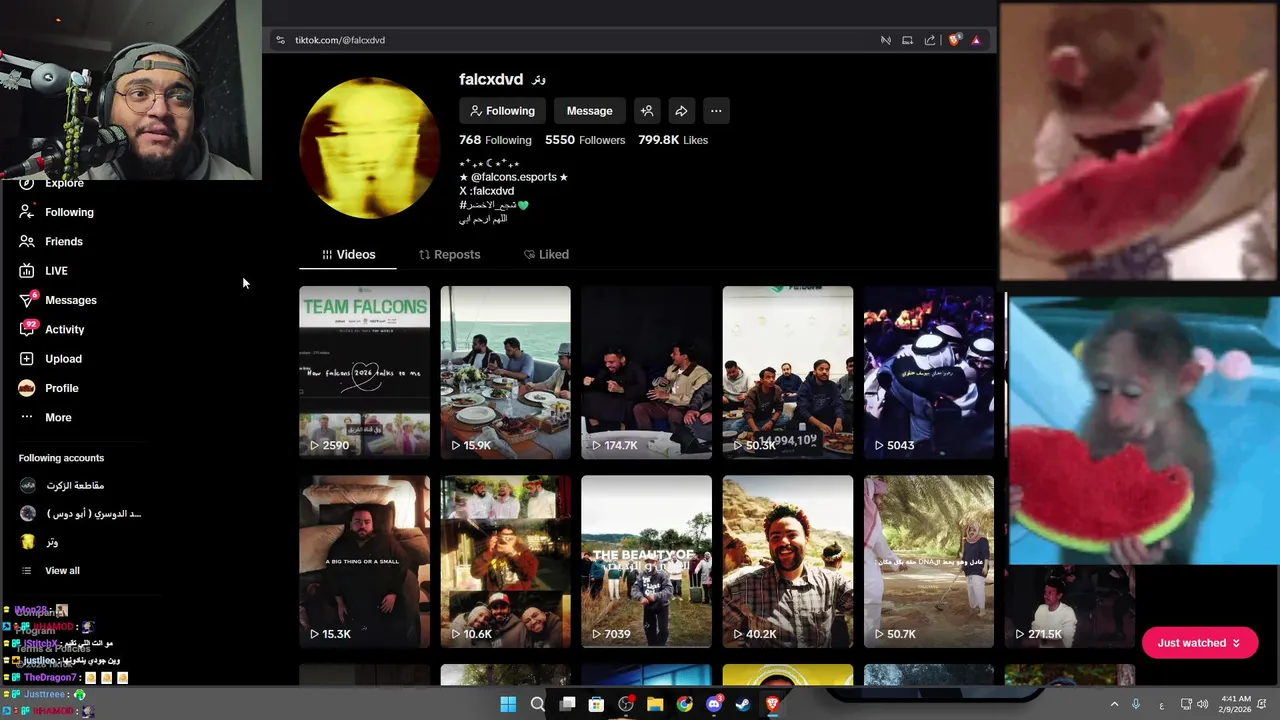Open the video with 50.7K views

click(929, 561)
